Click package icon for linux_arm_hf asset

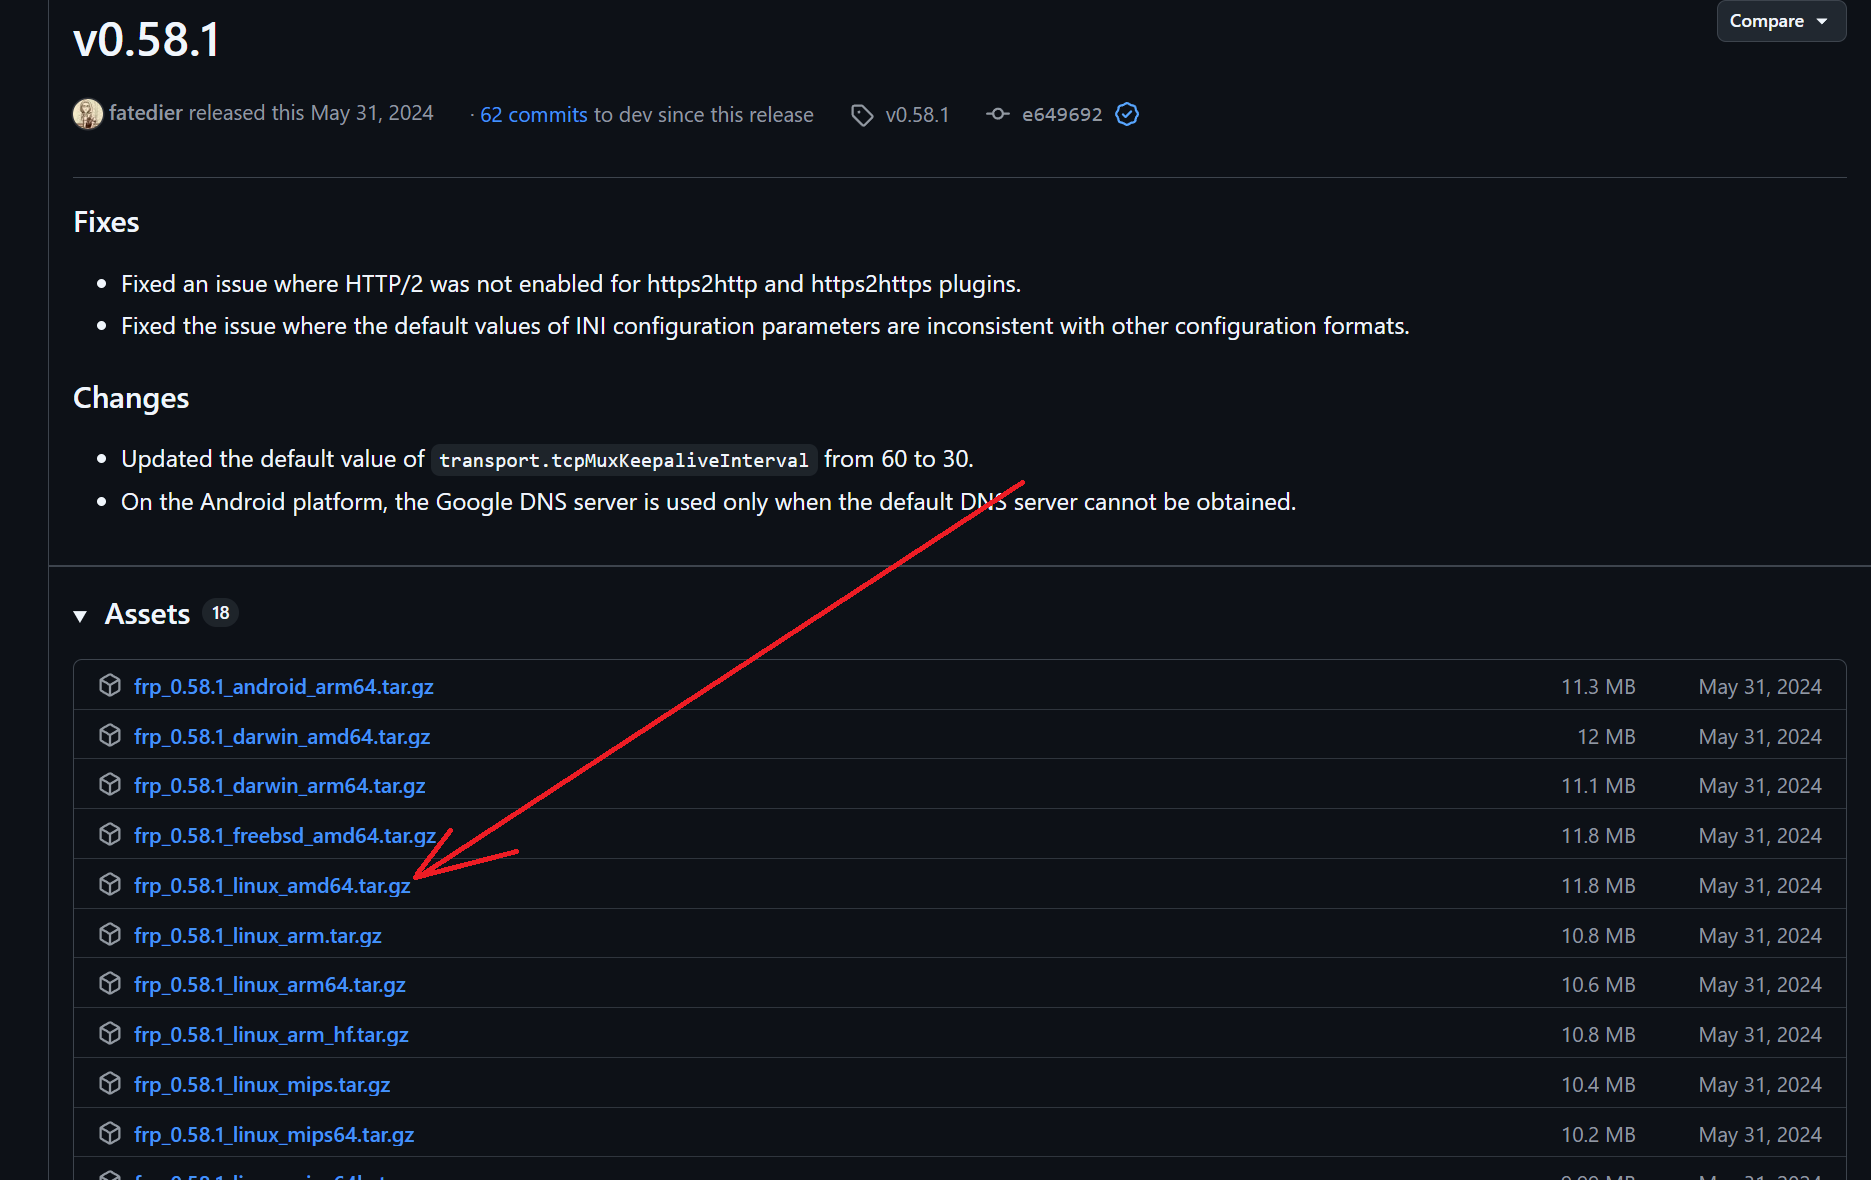[110, 1033]
